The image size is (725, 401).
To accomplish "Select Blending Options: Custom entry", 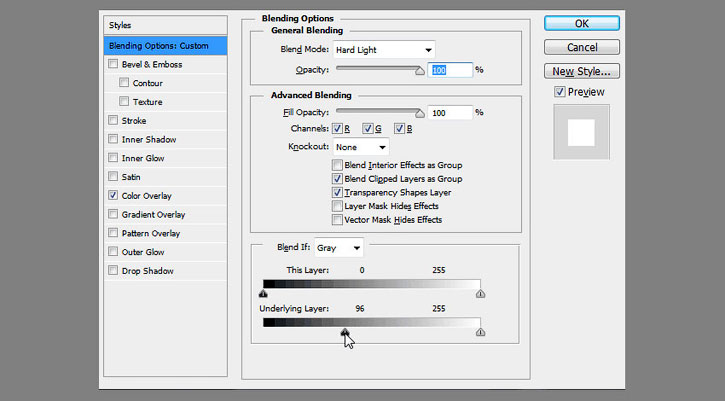I will 166,46.
